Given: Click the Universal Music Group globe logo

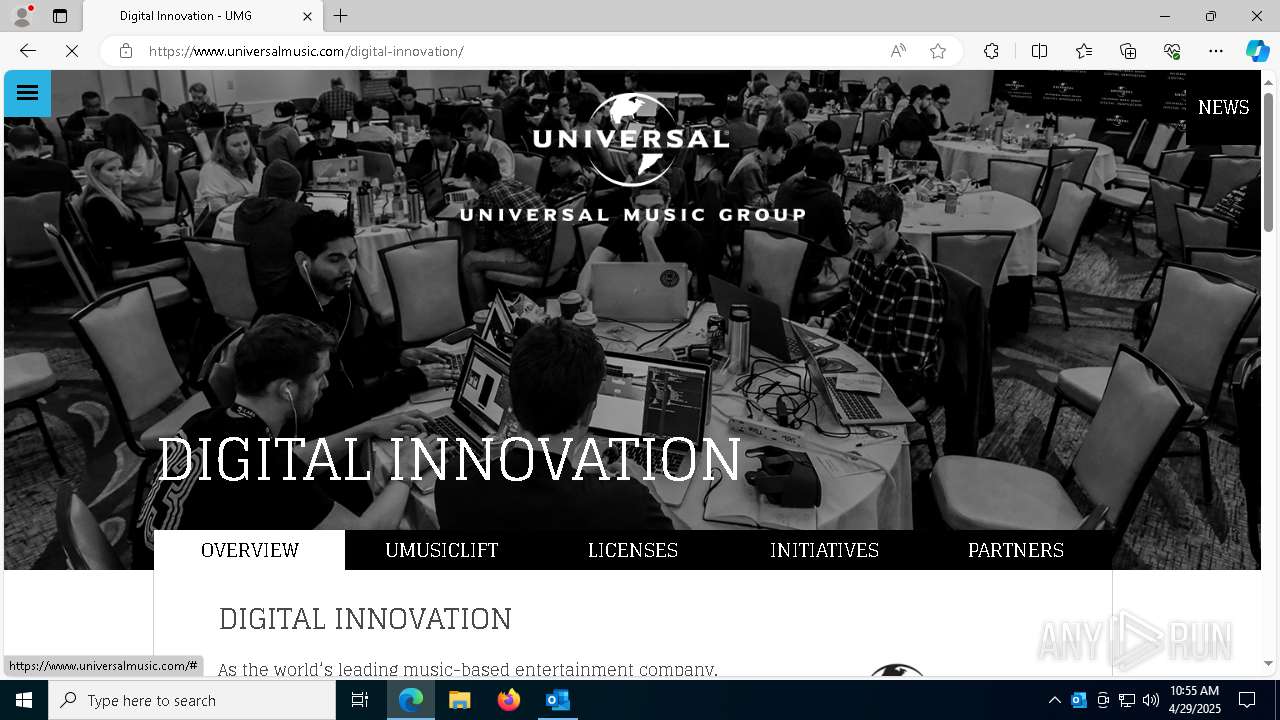Looking at the screenshot, I should tap(632, 156).
